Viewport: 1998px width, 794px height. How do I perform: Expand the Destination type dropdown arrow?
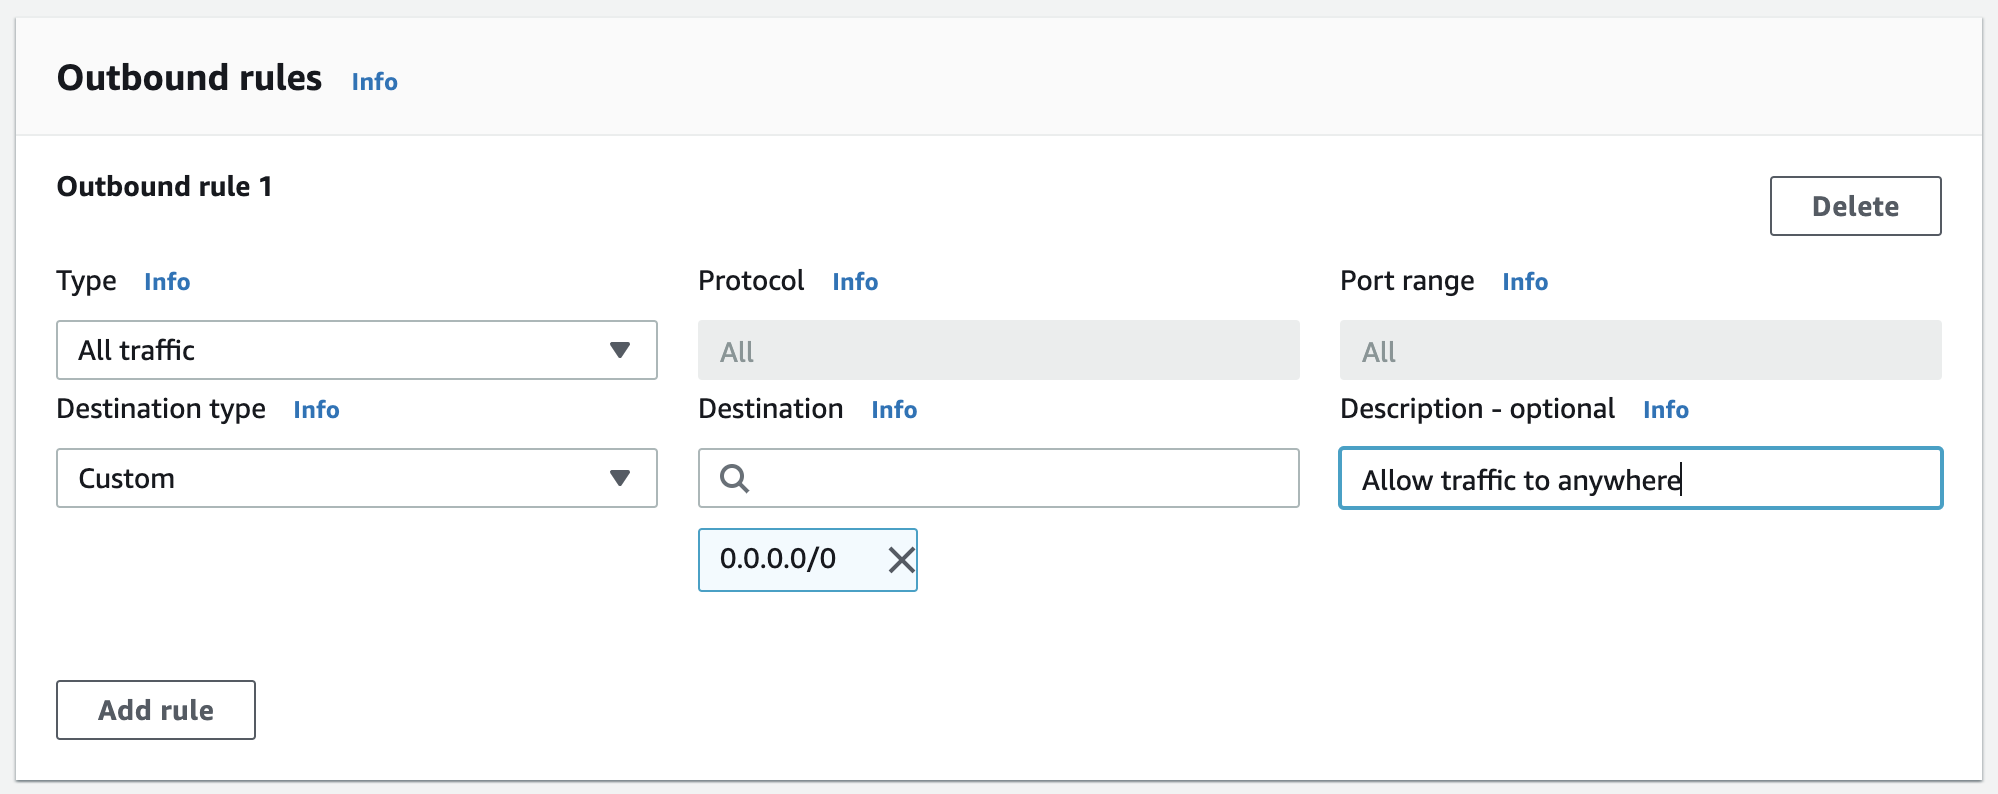[x=620, y=478]
